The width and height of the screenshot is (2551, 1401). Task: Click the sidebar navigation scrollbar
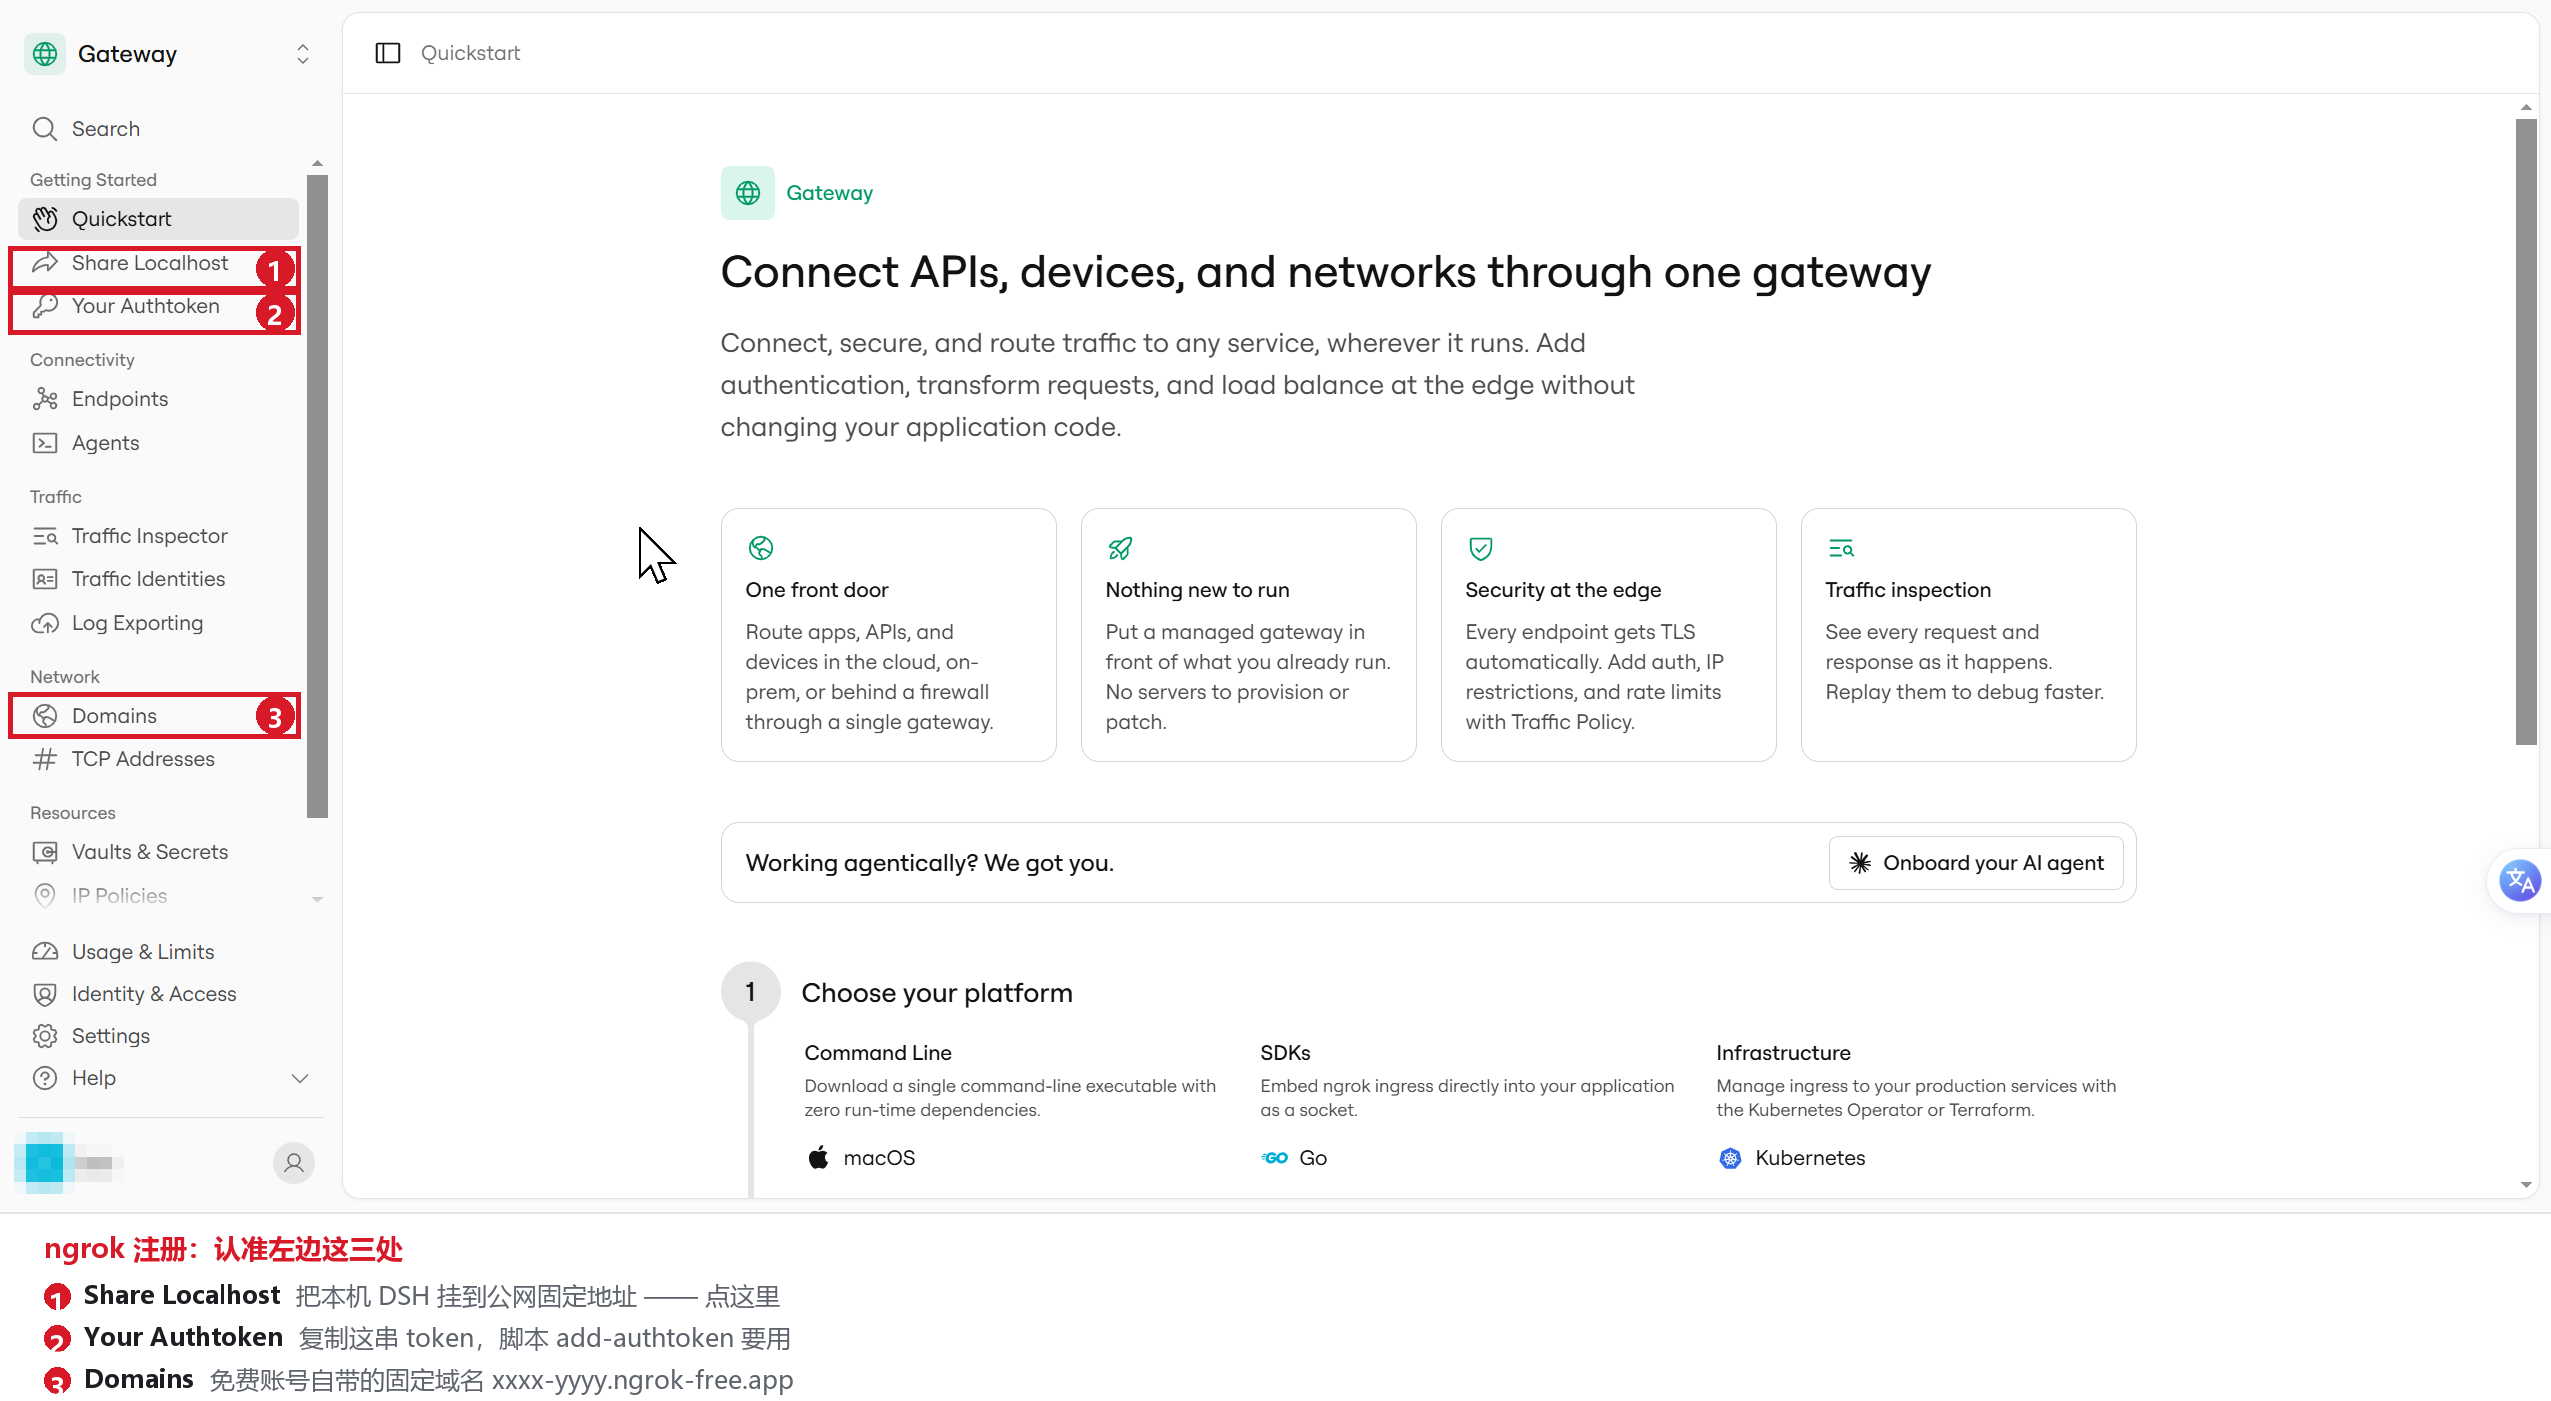[x=317, y=497]
